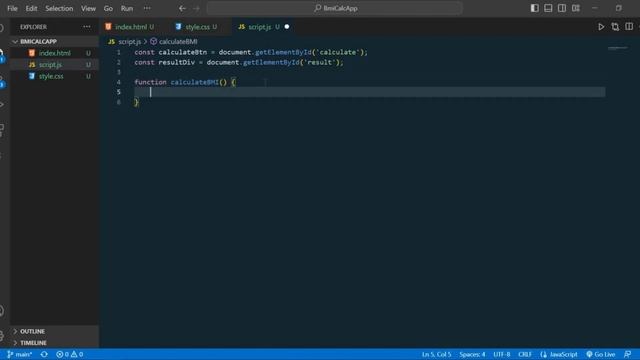Open the Edit menu
This screenshot has height=360, width=640.
(31, 8)
